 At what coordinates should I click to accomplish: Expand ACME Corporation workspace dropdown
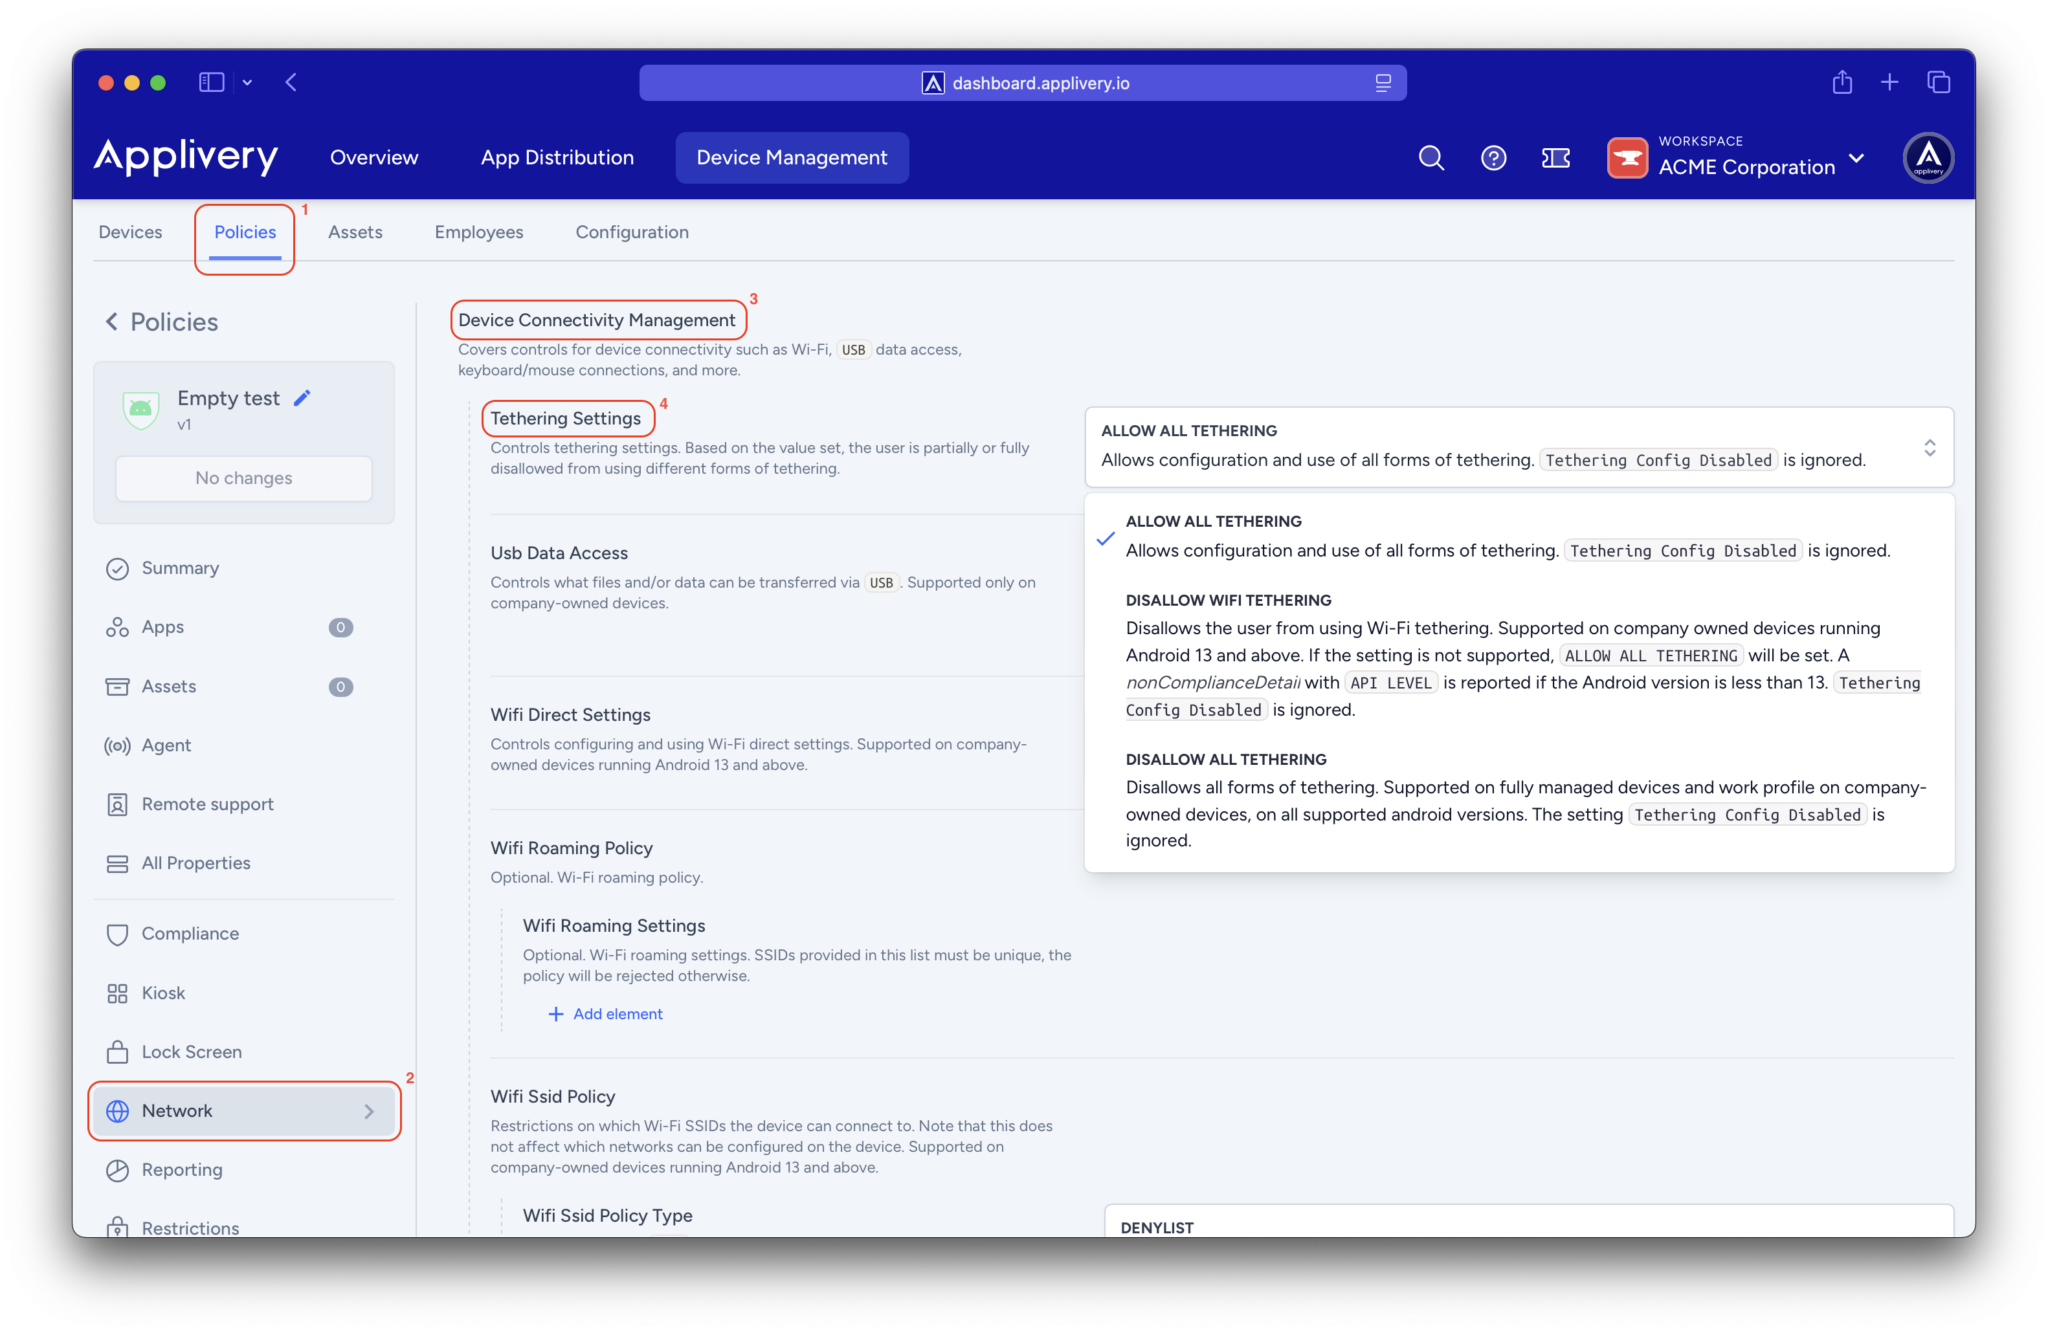pos(1857,158)
